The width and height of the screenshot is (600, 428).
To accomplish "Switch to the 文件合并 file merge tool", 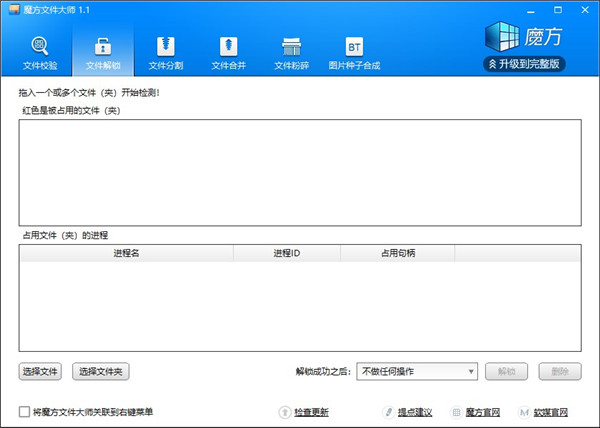I will click(x=229, y=52).
